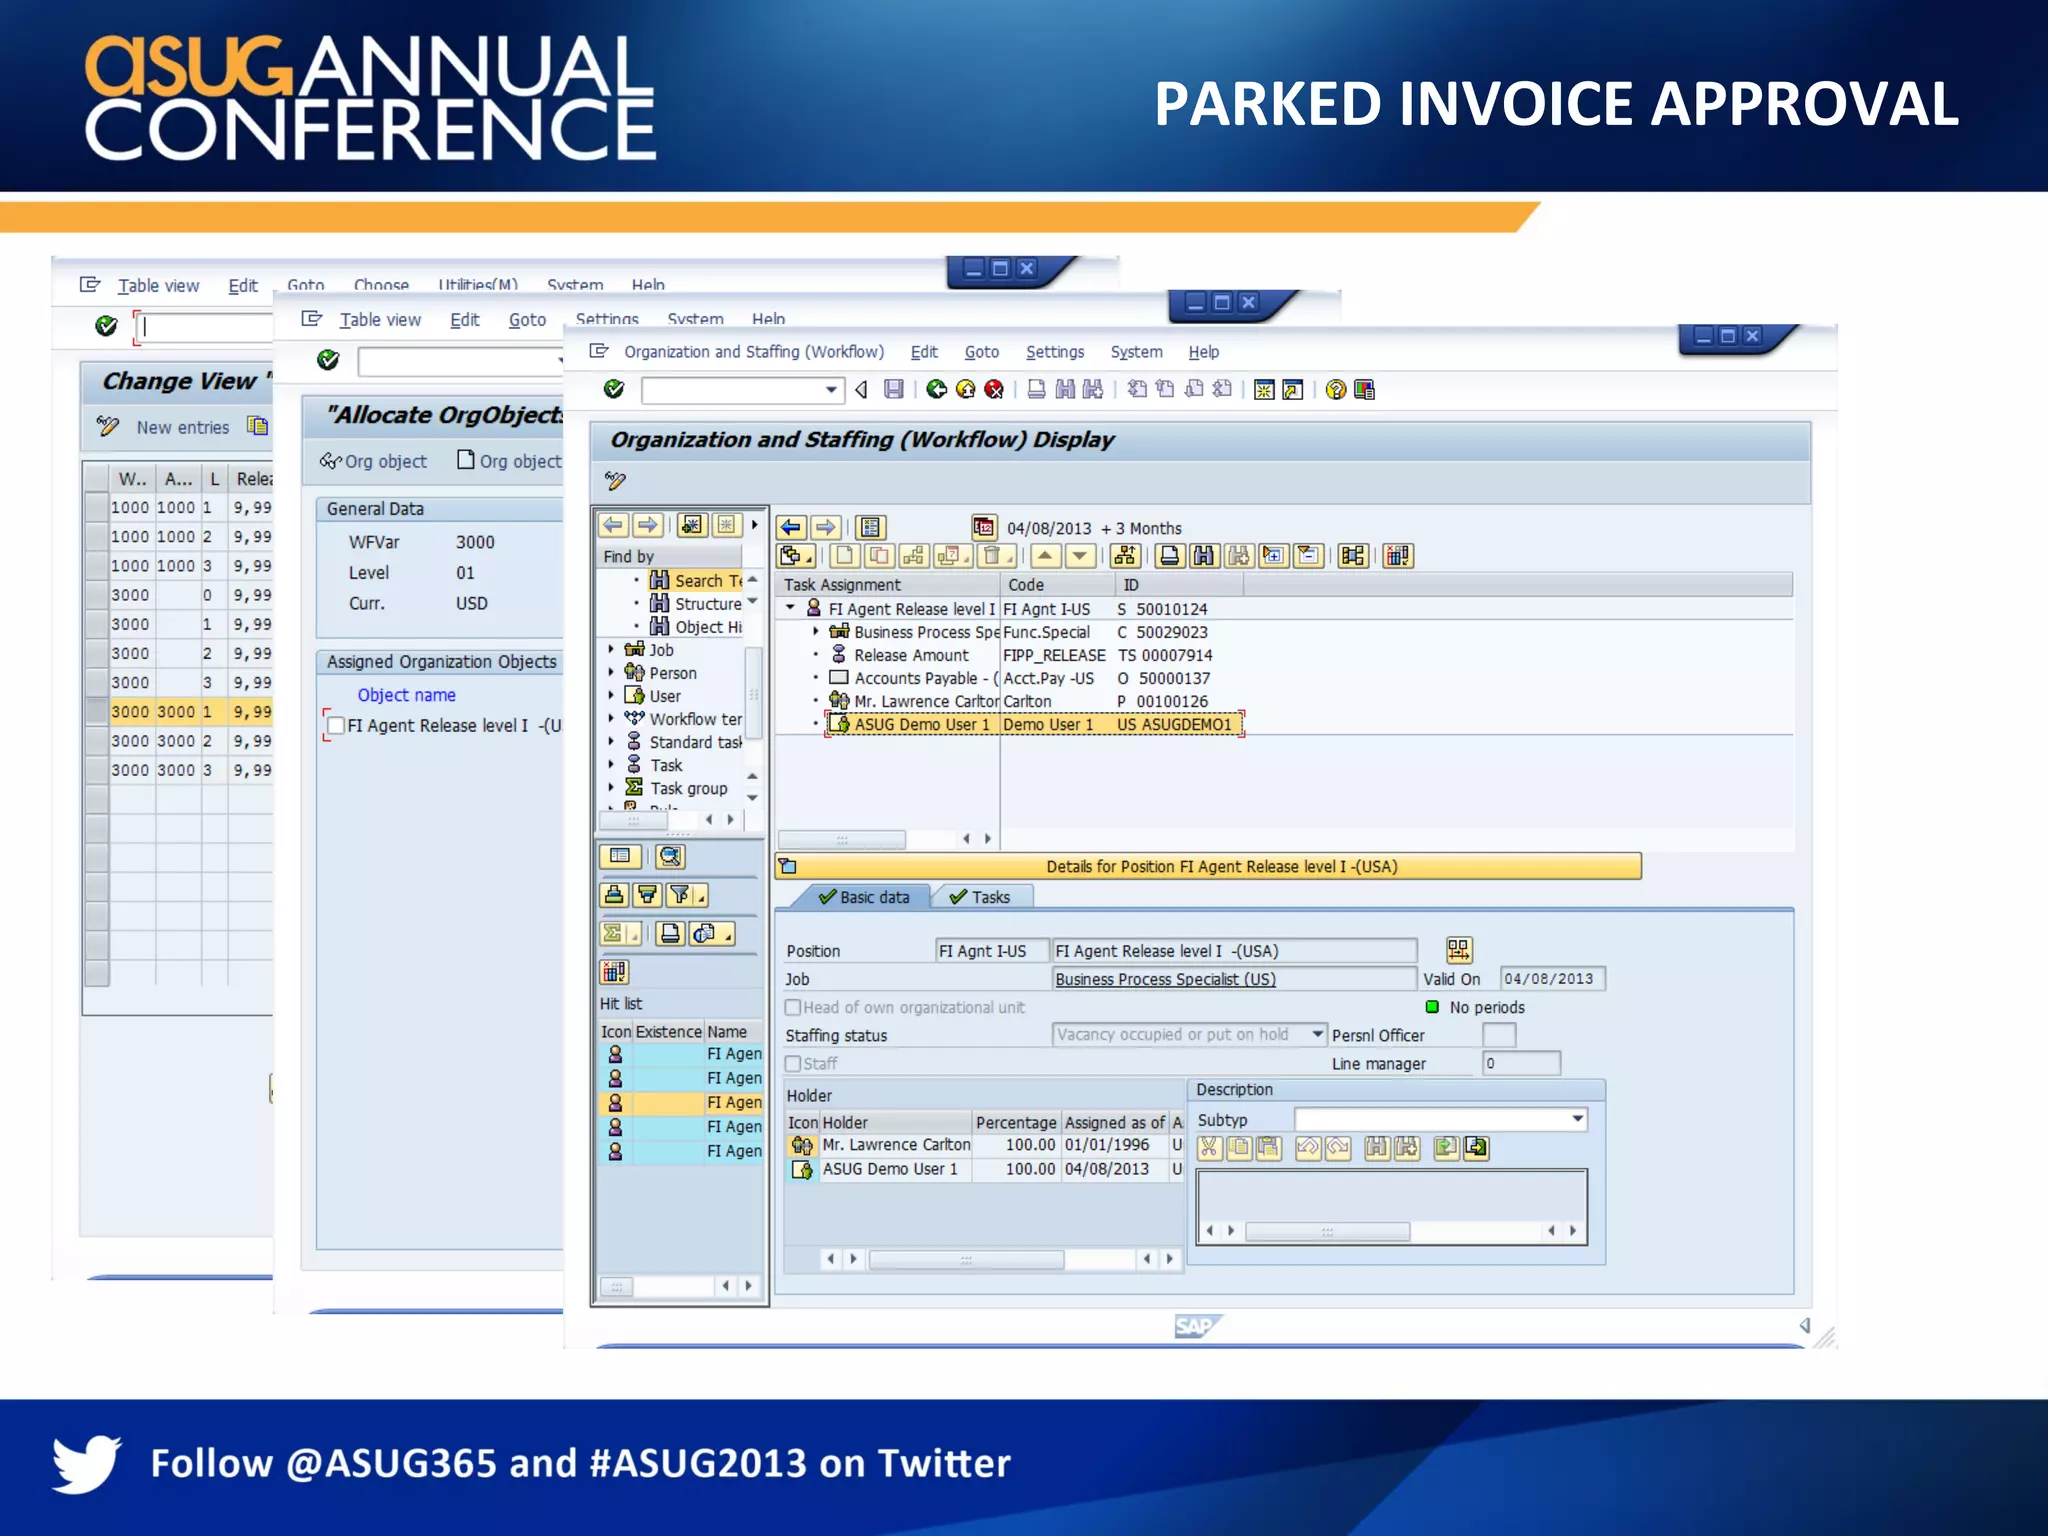Click the Create new session icon
This screenshot has width=2048, height=1536.
click(1264, 389)
